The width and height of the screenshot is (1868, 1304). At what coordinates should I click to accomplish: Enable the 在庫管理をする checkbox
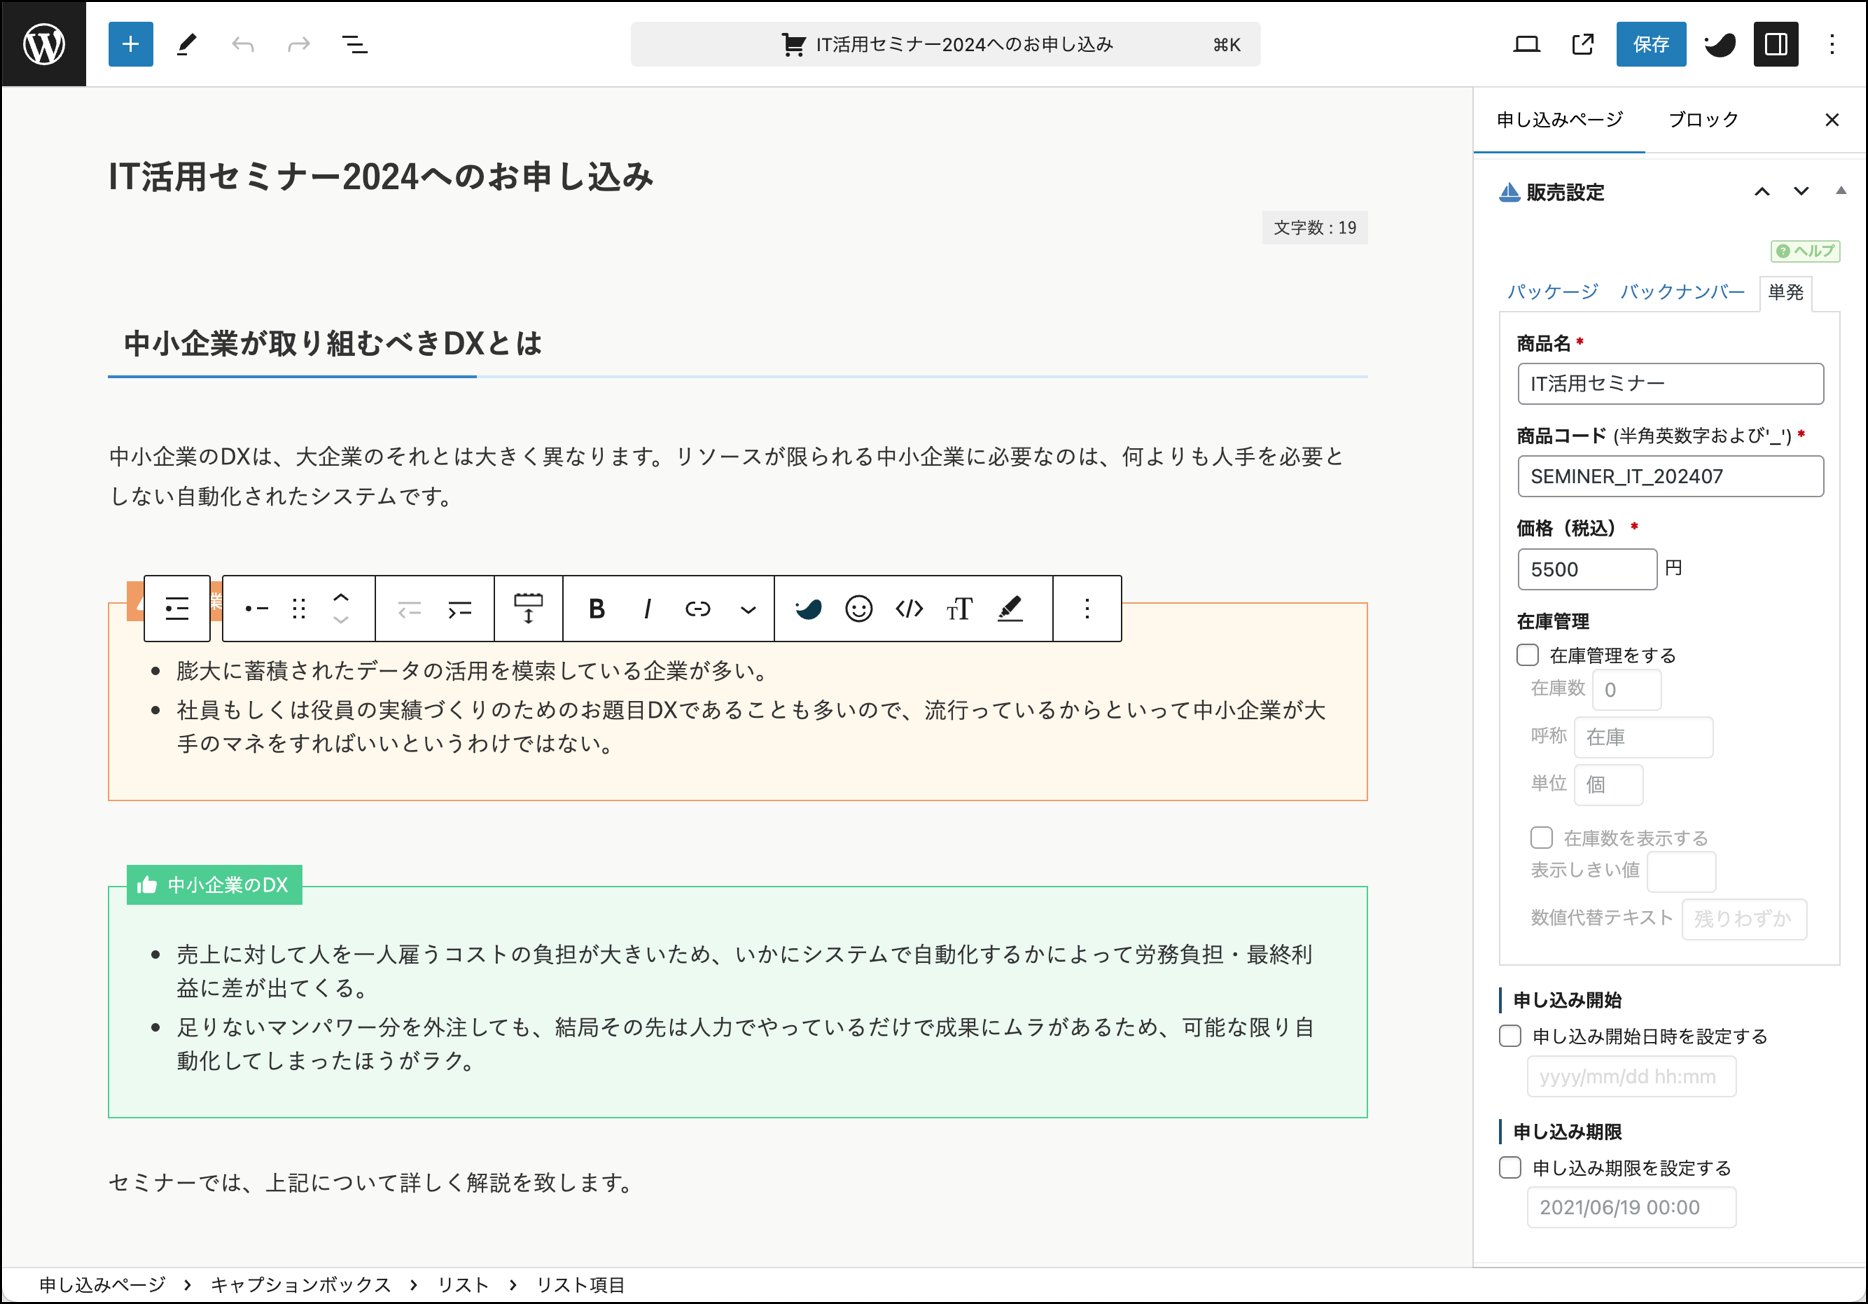pyautogui.click(x=1527, y=655)
